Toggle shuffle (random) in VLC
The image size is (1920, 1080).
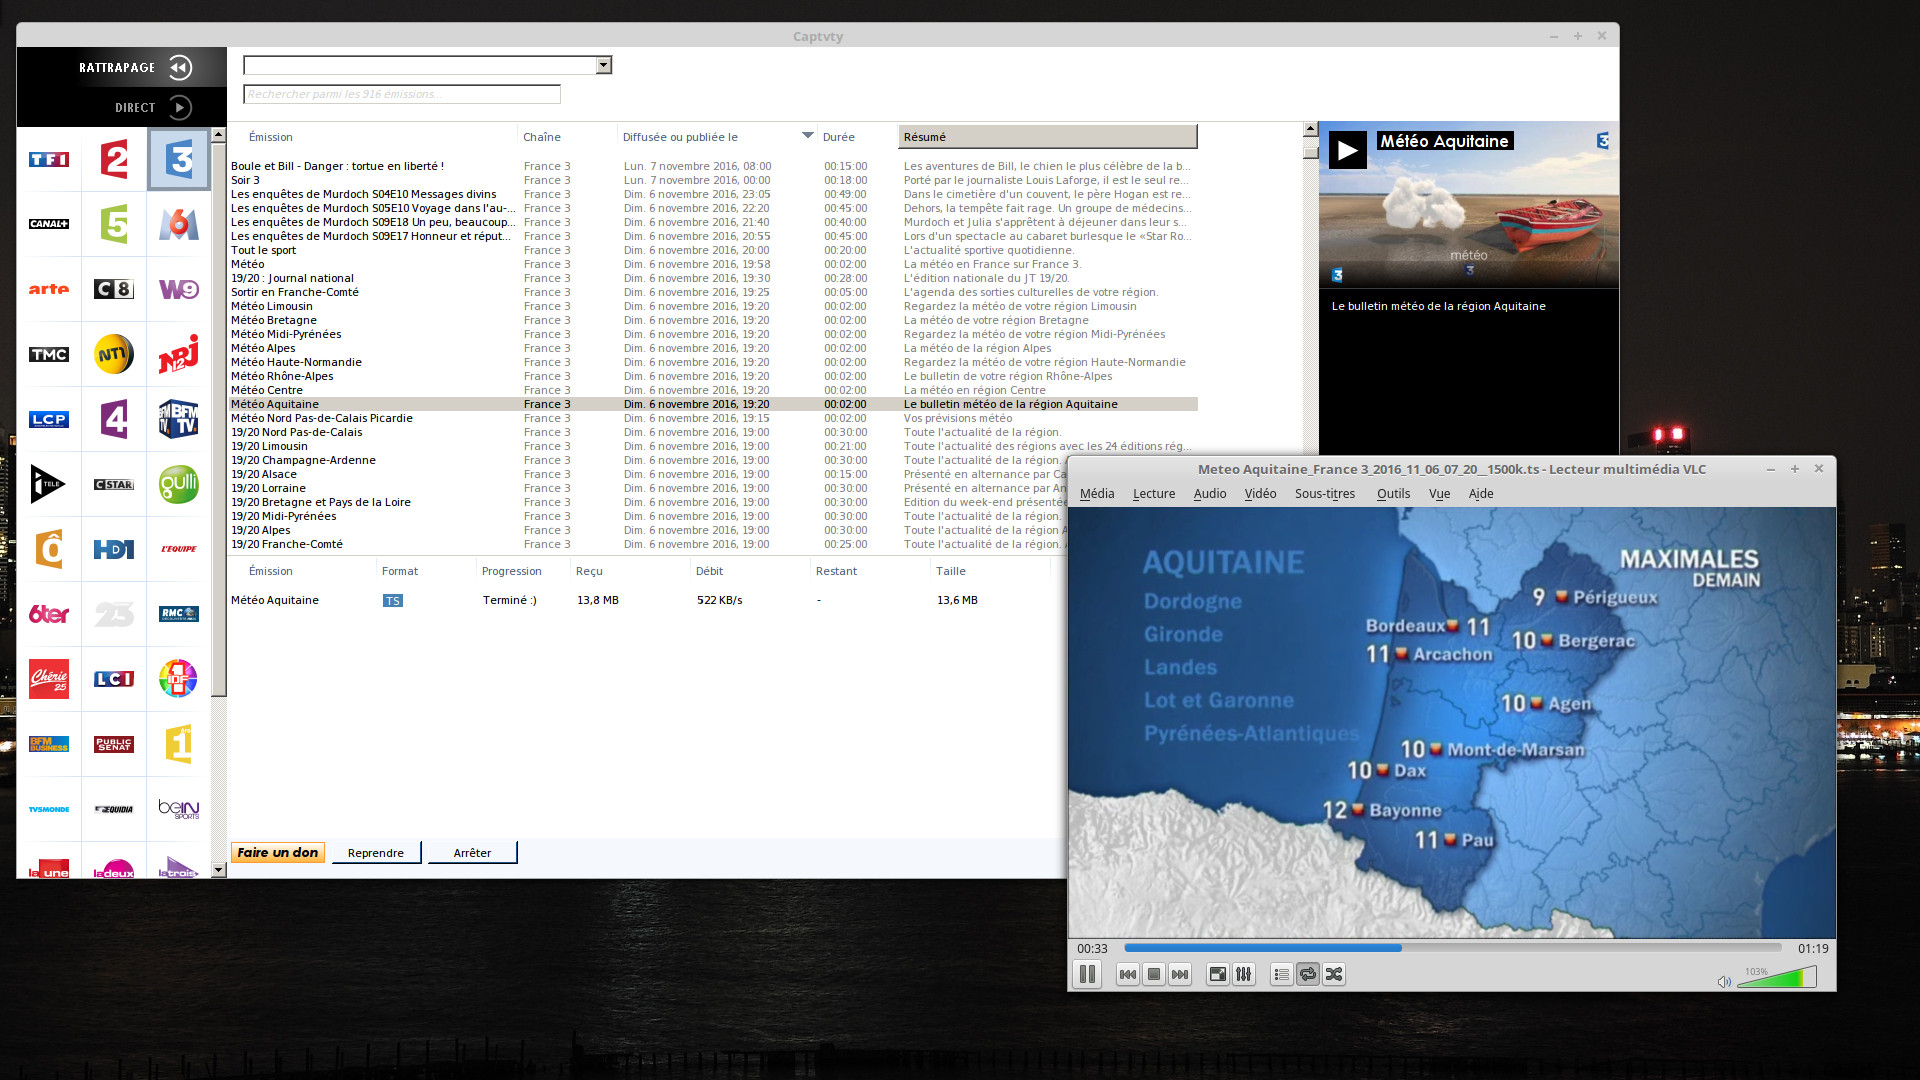(x=1334, y=974)
